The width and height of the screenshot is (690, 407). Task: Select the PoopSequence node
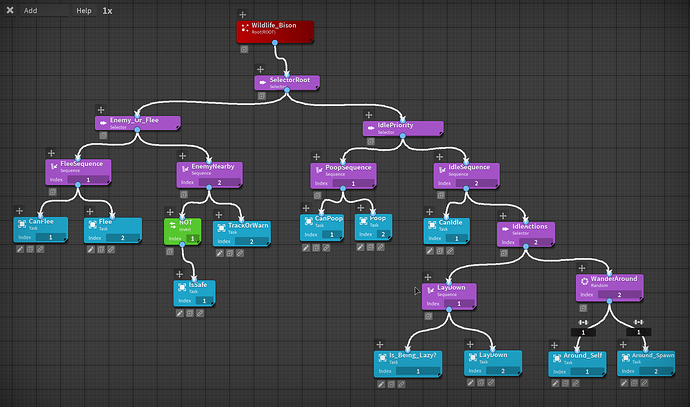[x=343, y=176]
